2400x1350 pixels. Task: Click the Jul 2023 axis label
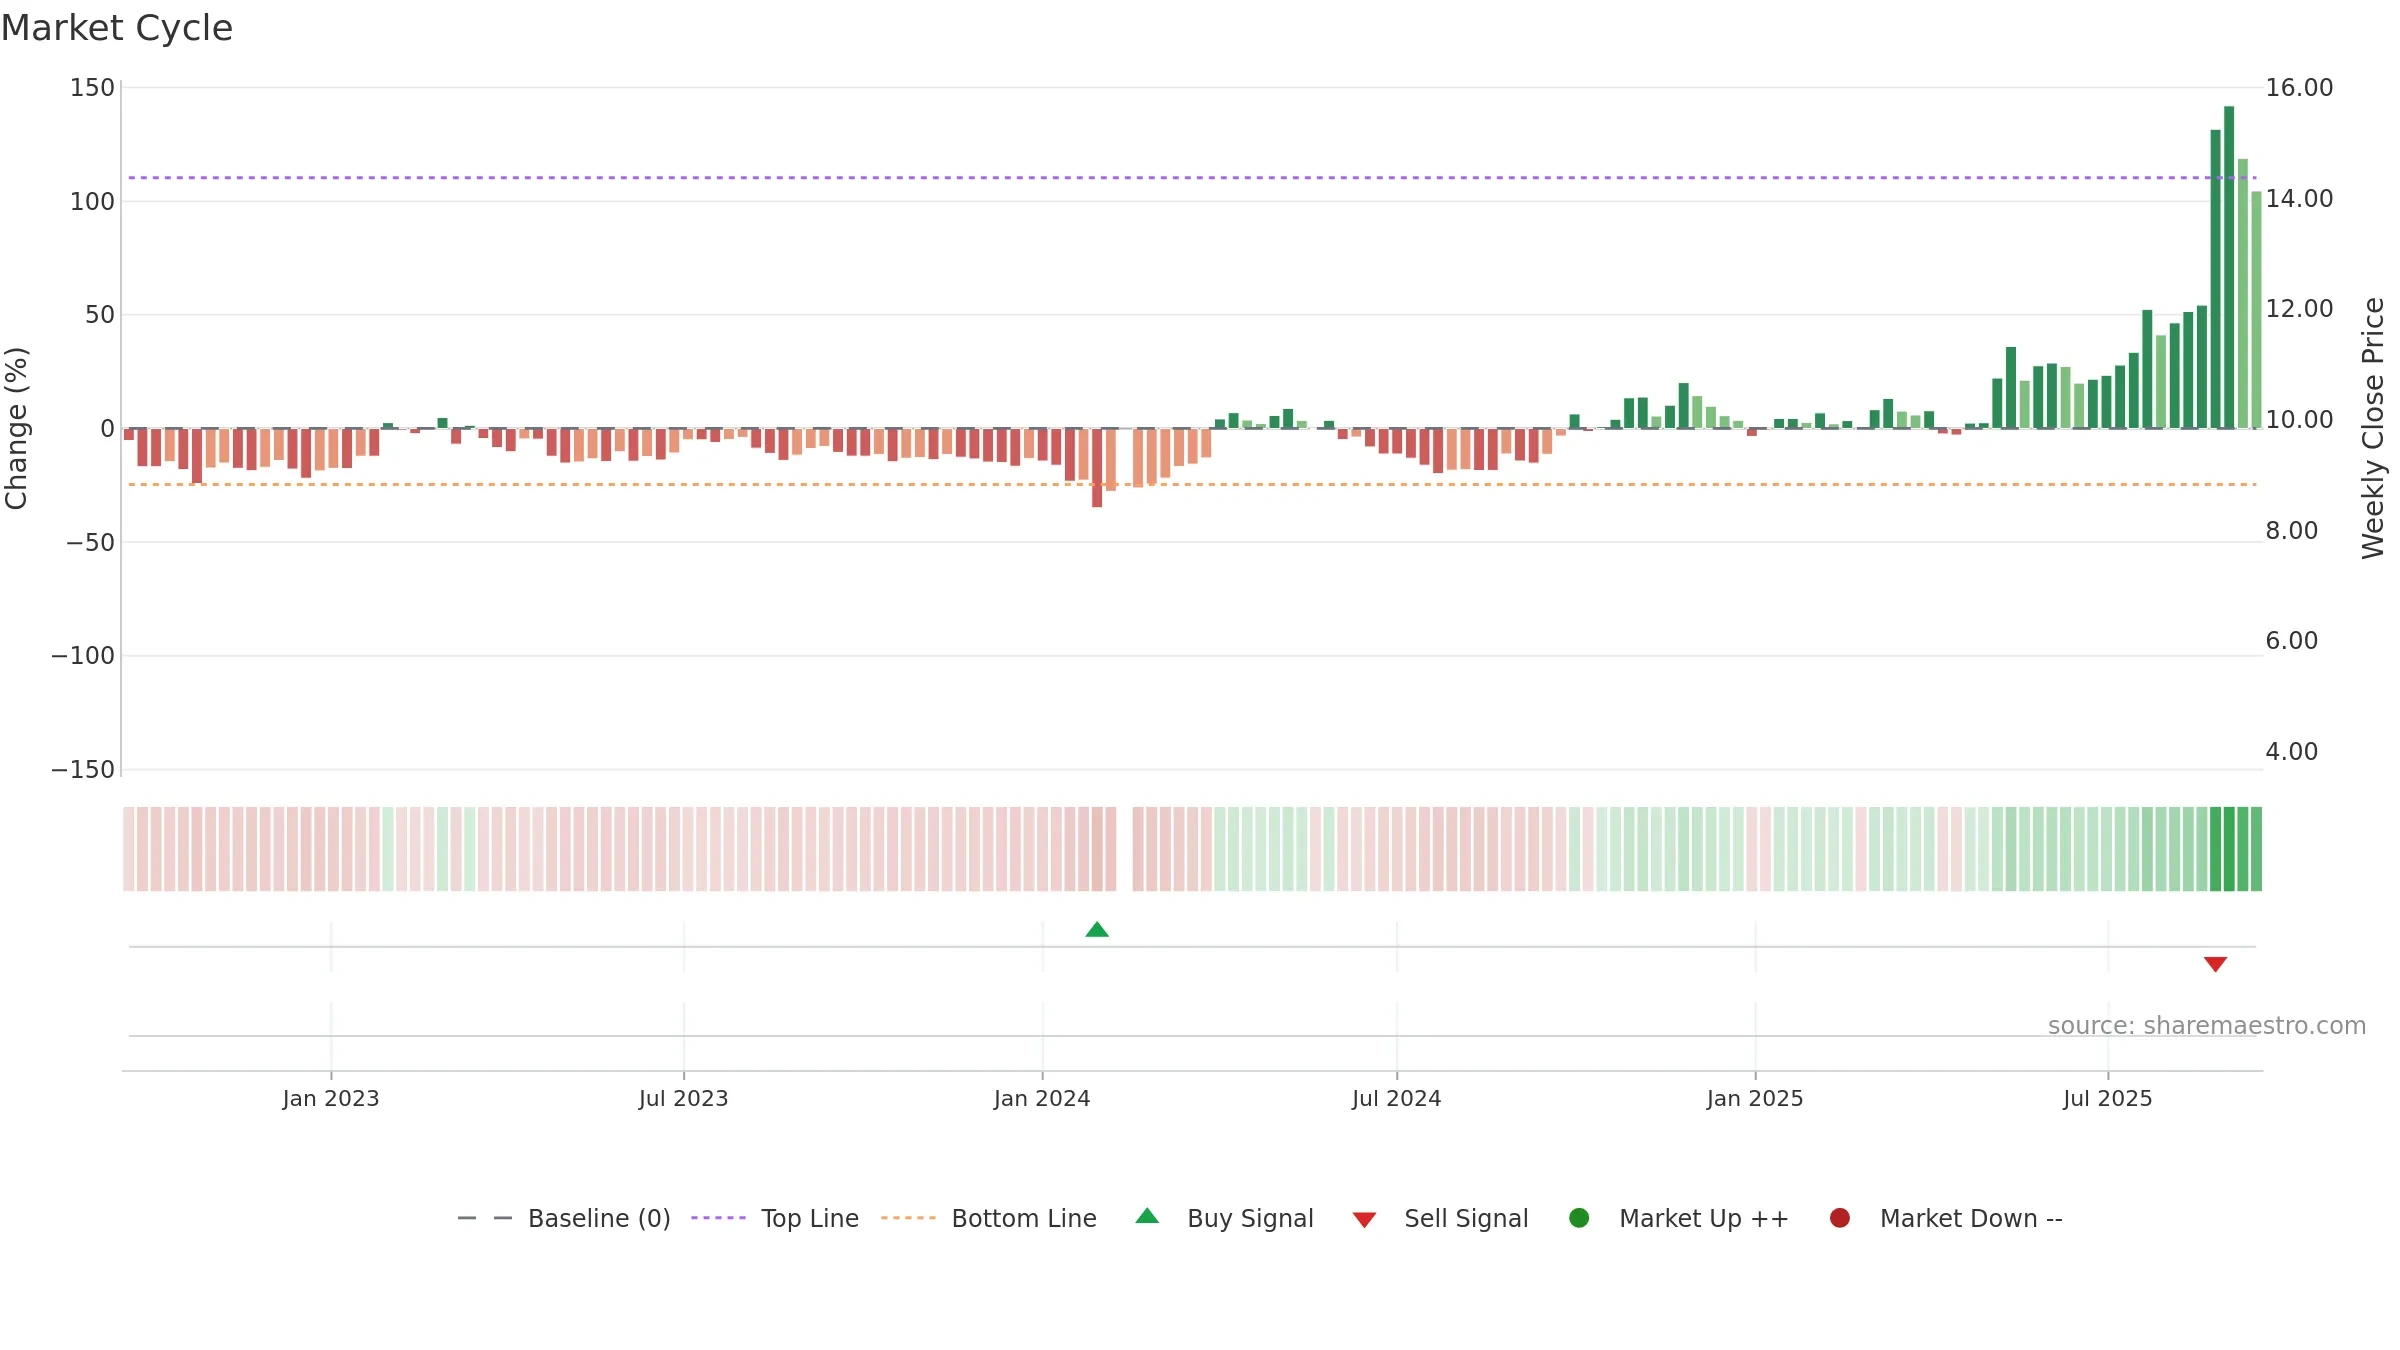(684, 1099)
